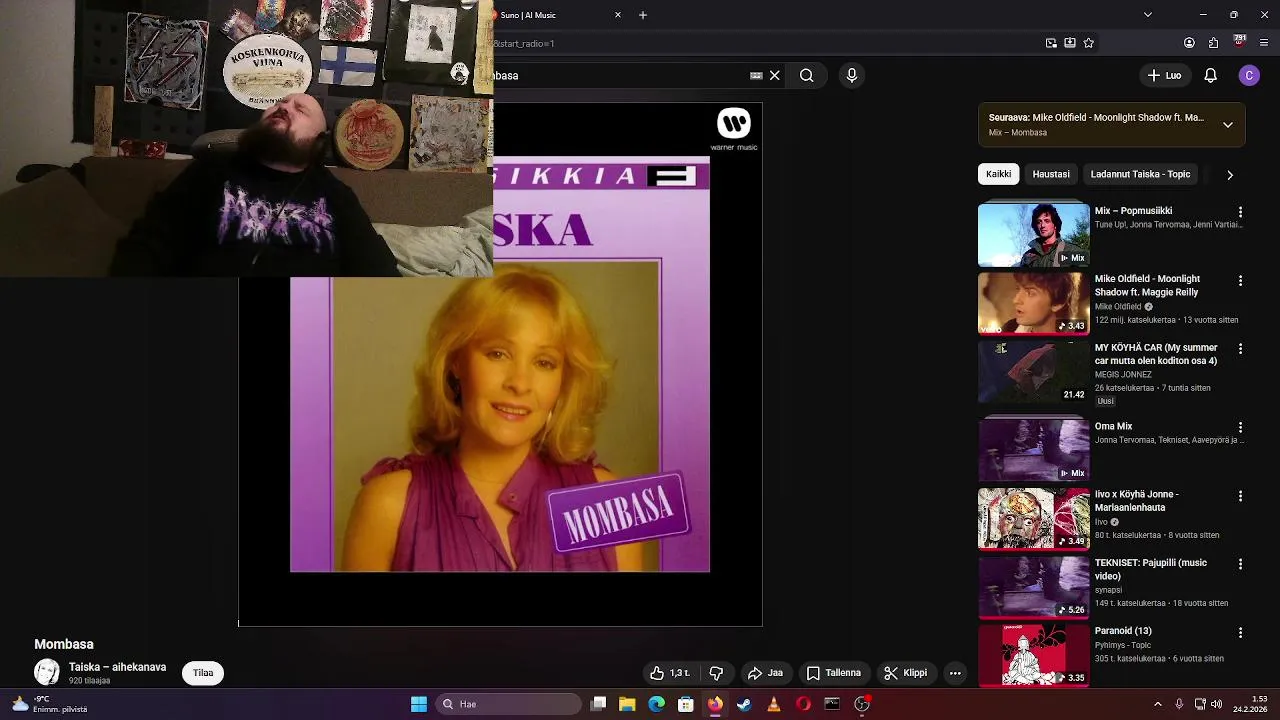Open the ad blocker extension showing 791
Viewport: 1280px width, 720px height.
click(x=1240, y=42)
